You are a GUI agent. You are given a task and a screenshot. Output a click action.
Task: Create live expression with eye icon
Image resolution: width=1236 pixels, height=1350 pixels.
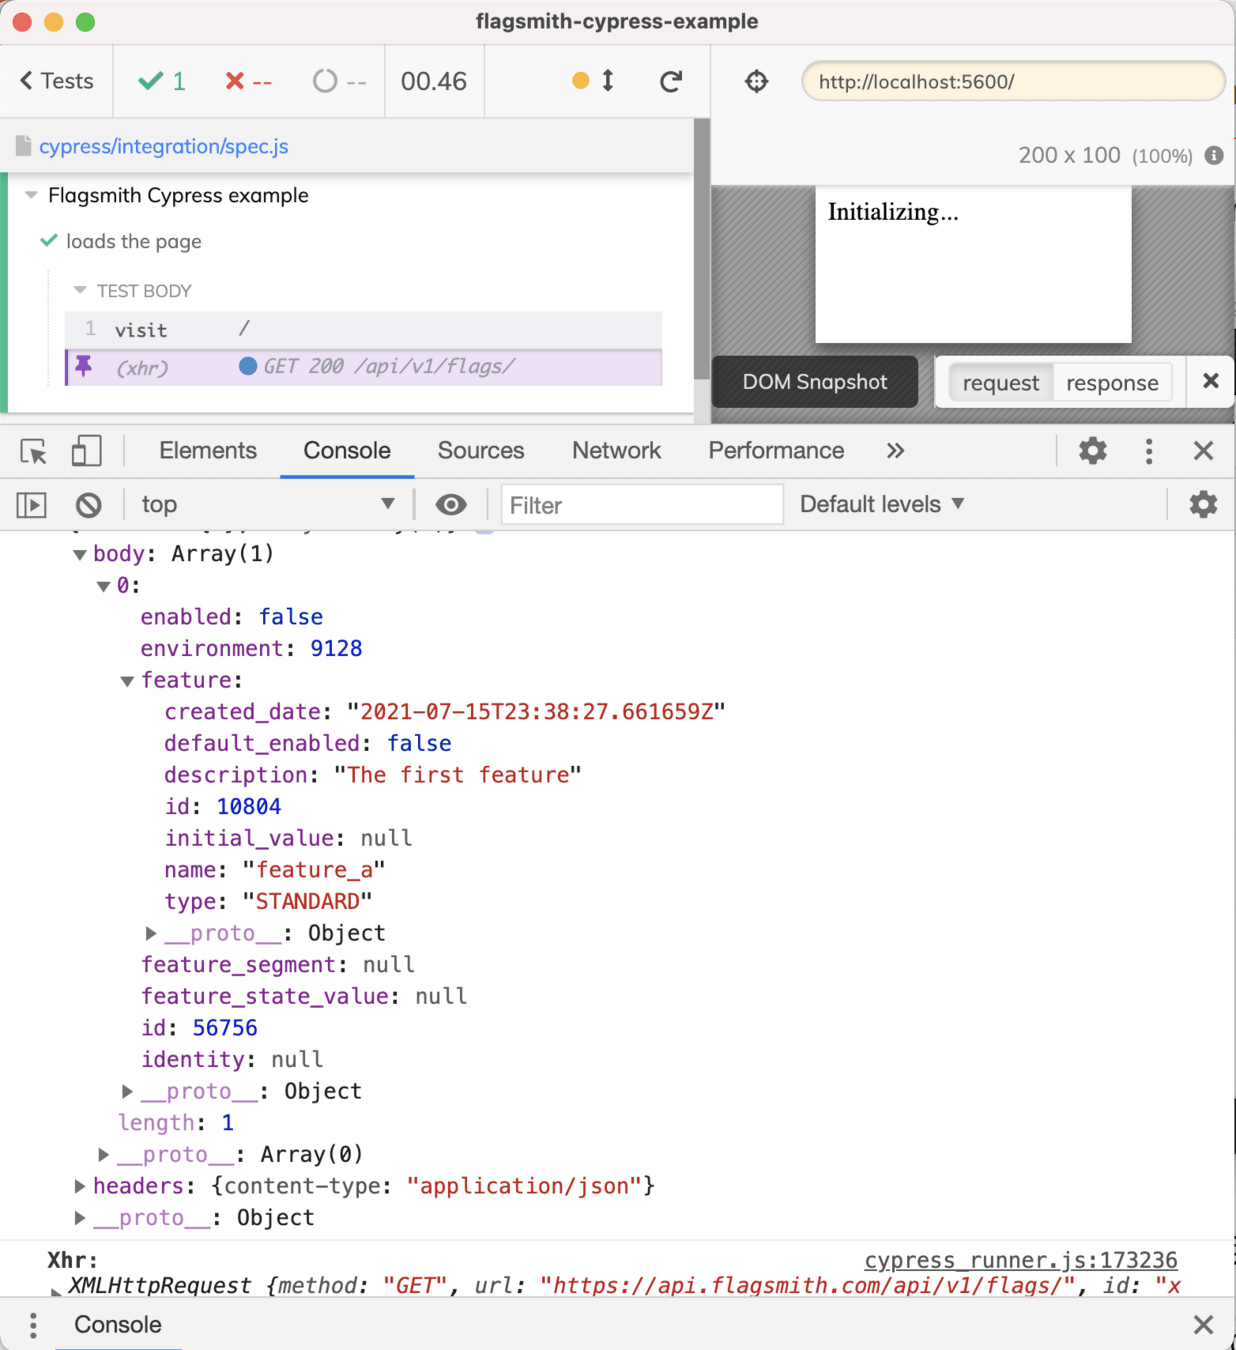coord(451,505)
